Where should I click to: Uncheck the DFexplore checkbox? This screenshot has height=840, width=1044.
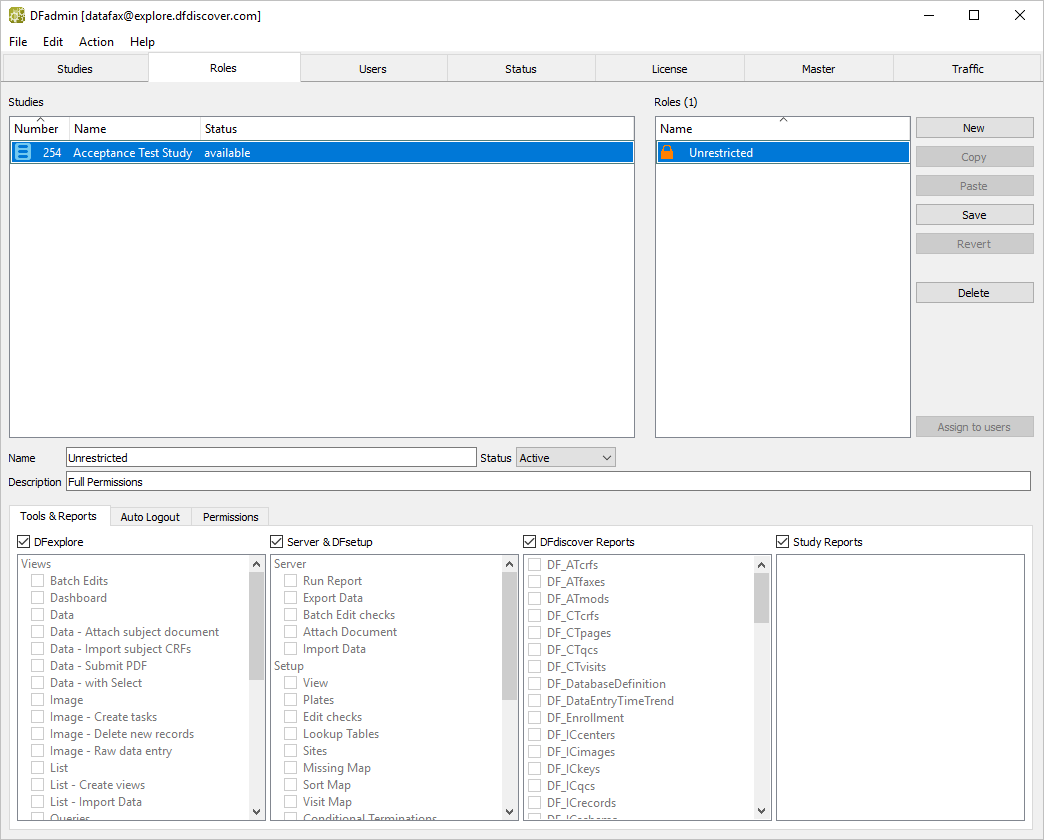(x=24, y=542)
